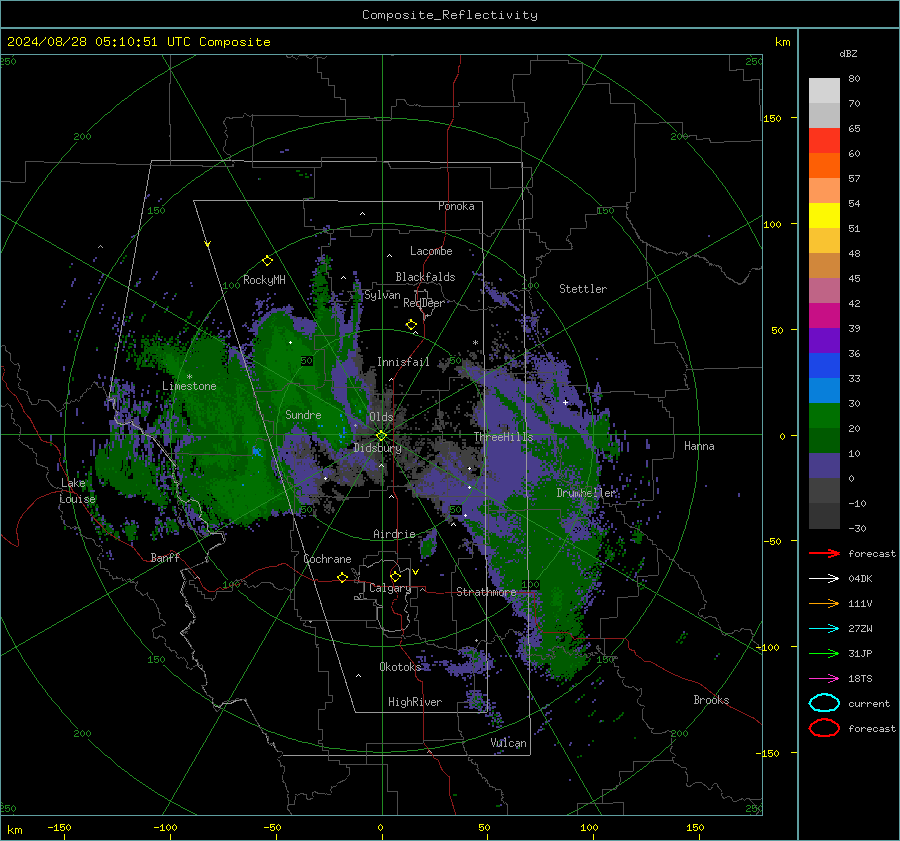This screenshot has width=900, height=841.
Task: Click the Ponoka map label
Action: (x=456, y=206)
